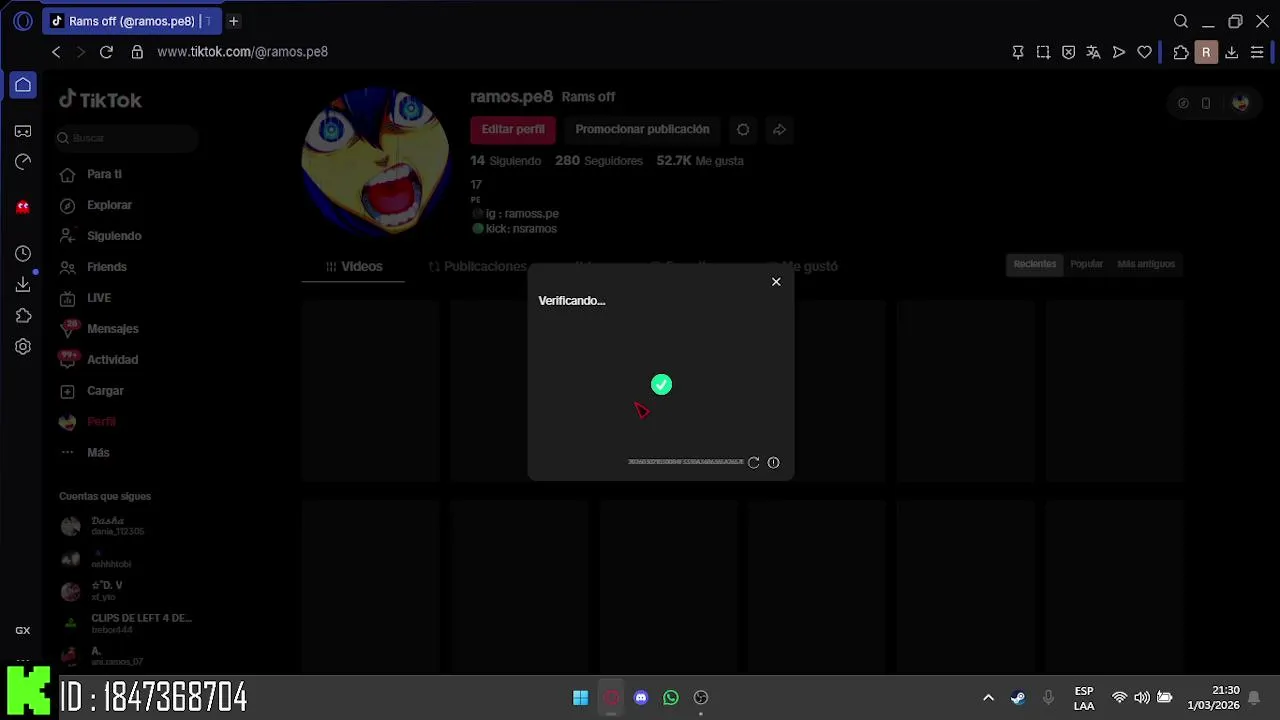Take a snapshot with the toolbar capture icon
1280x720 pixels.
point(1043,52)
